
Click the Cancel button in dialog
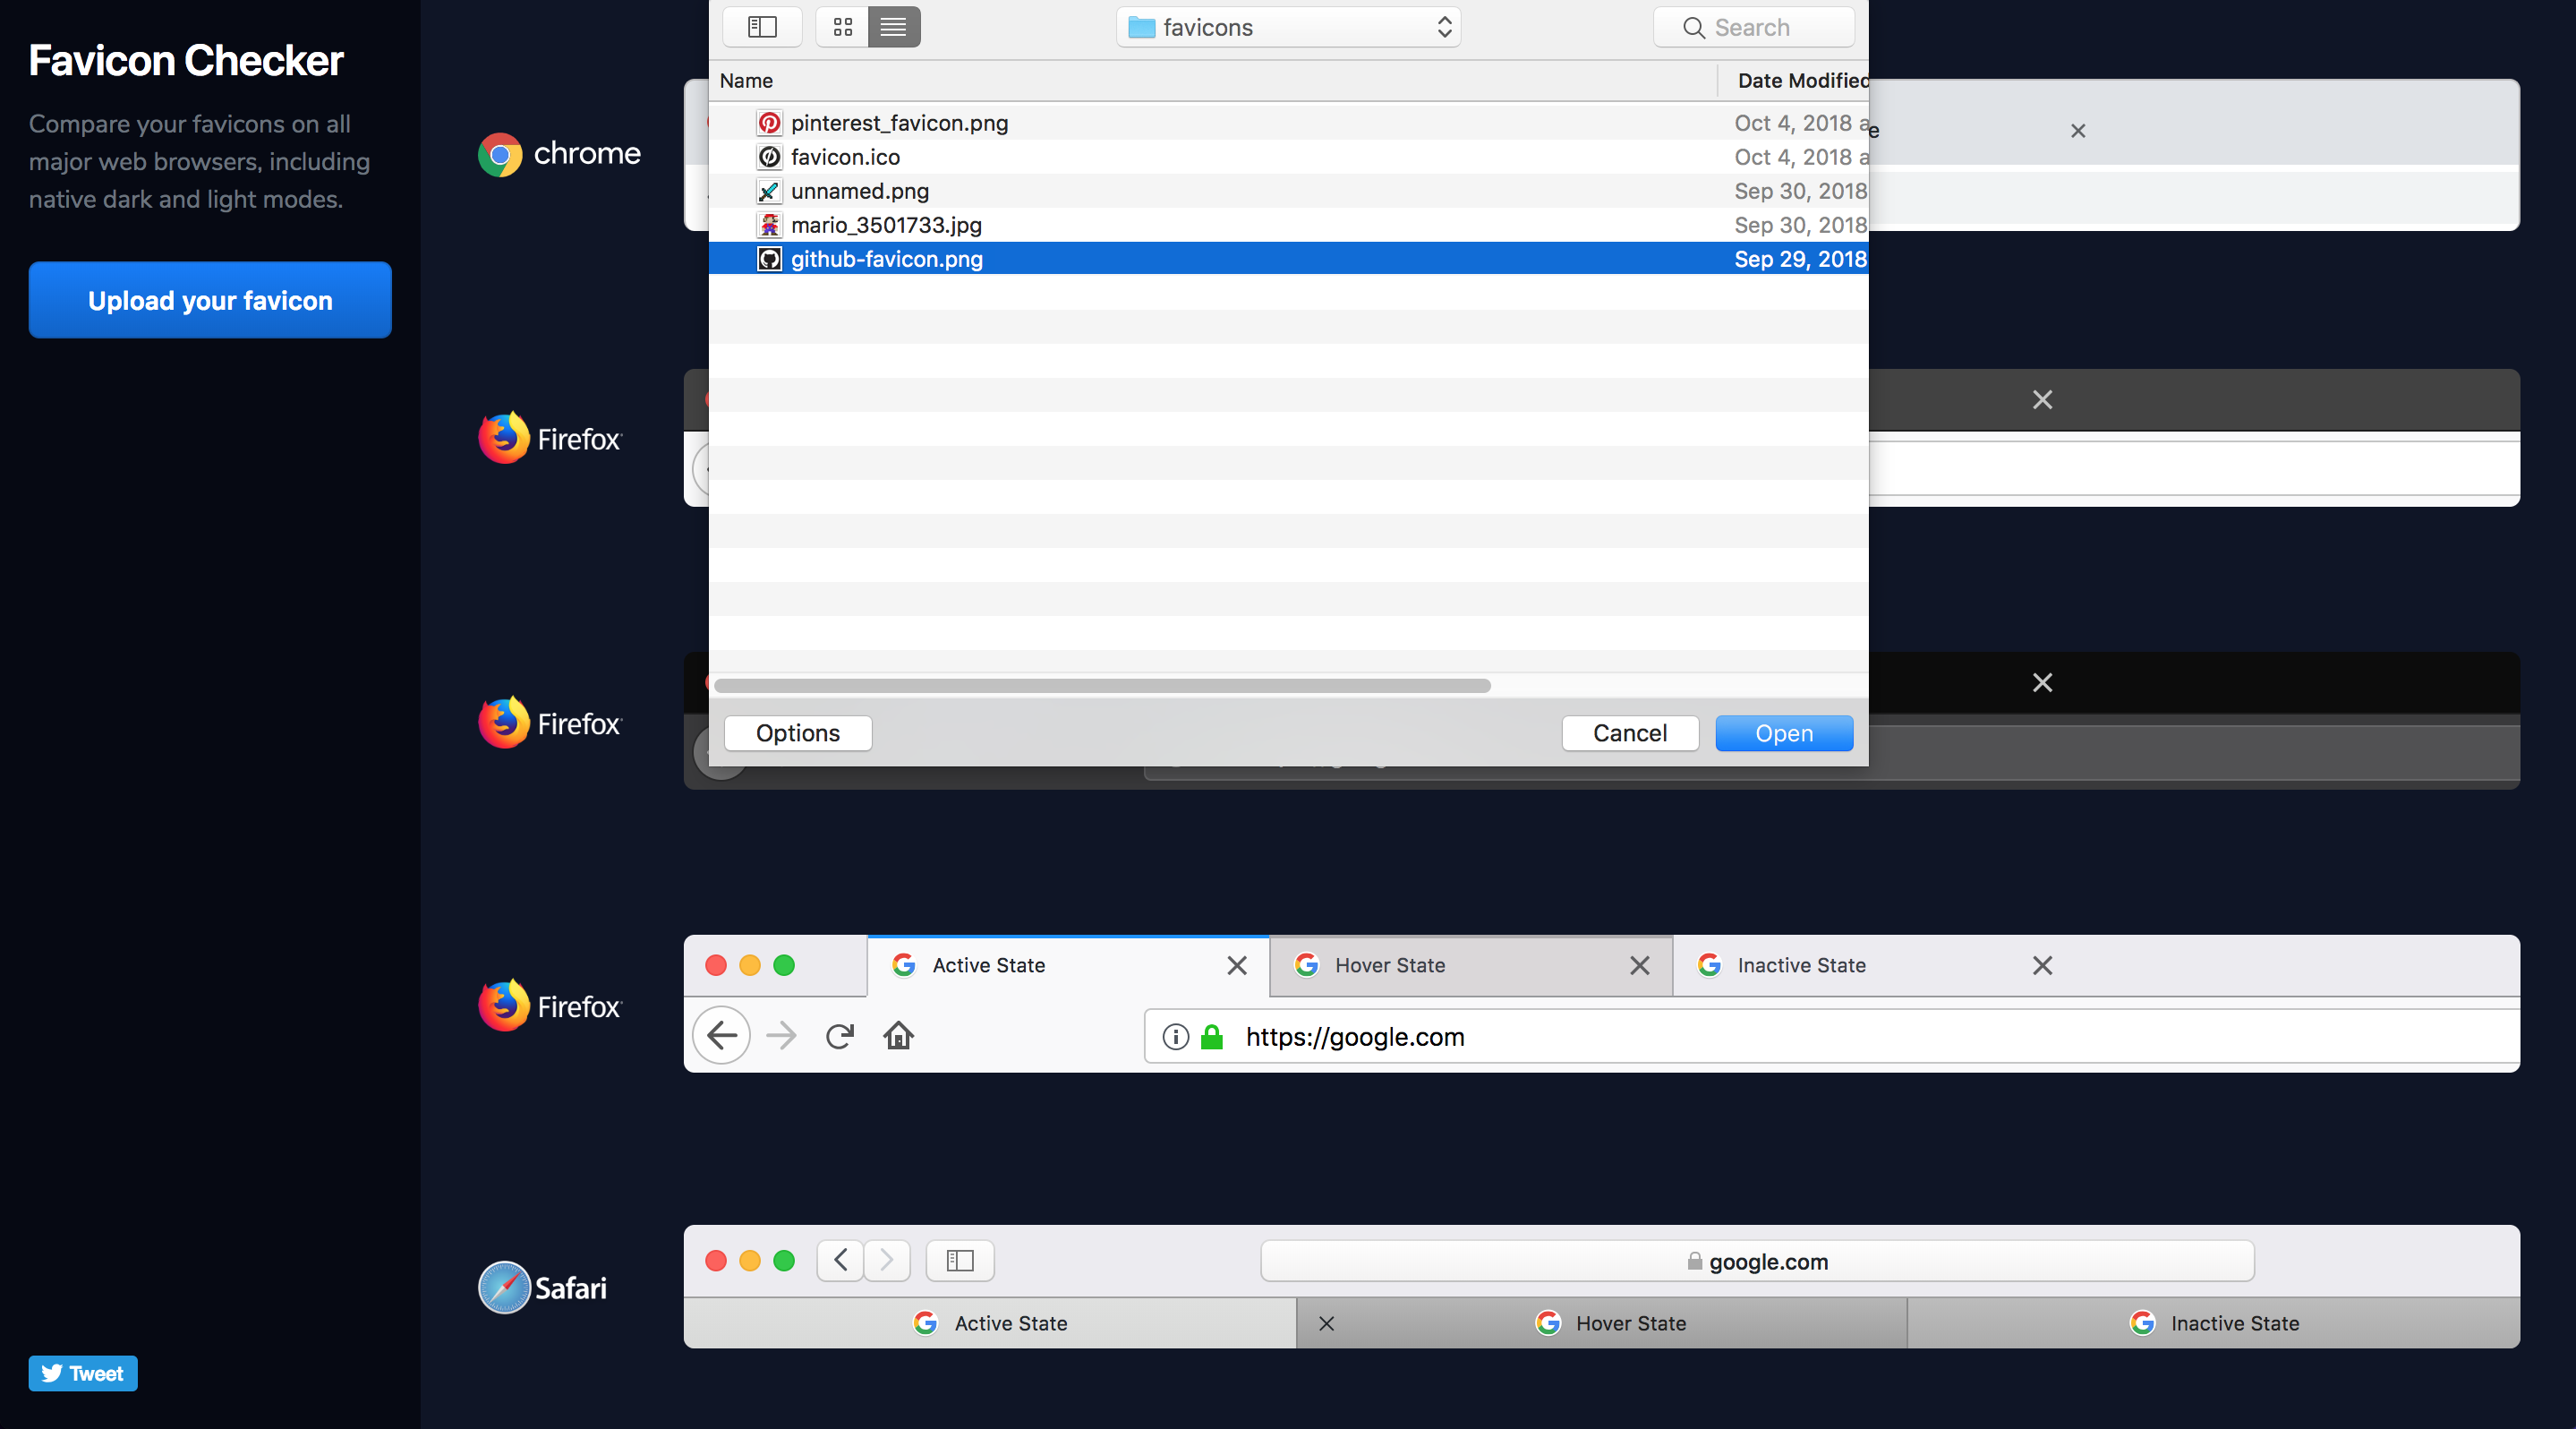[1629, 733]
